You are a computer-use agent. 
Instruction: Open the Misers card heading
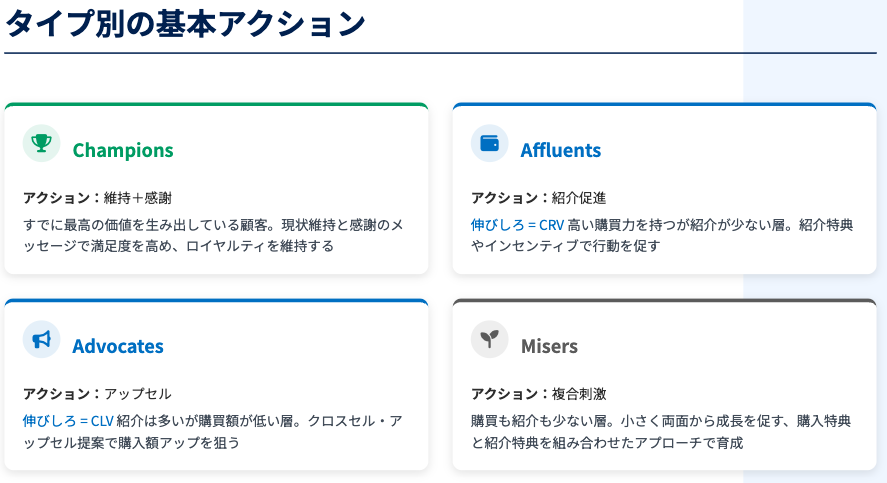tap(549, 347)
